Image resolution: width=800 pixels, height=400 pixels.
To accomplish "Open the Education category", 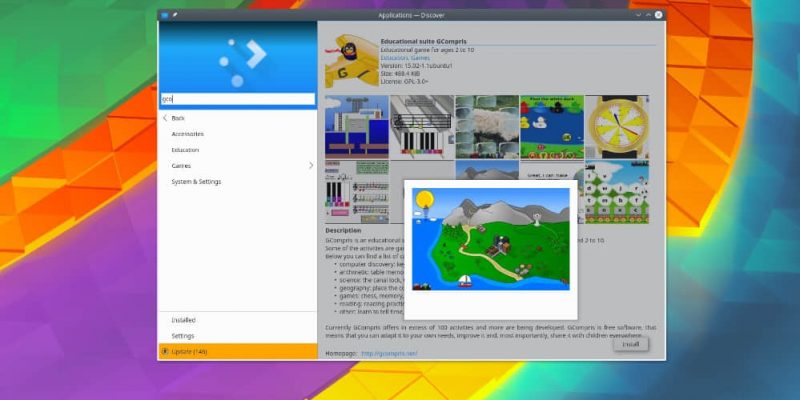I will (x=238, y=150).
